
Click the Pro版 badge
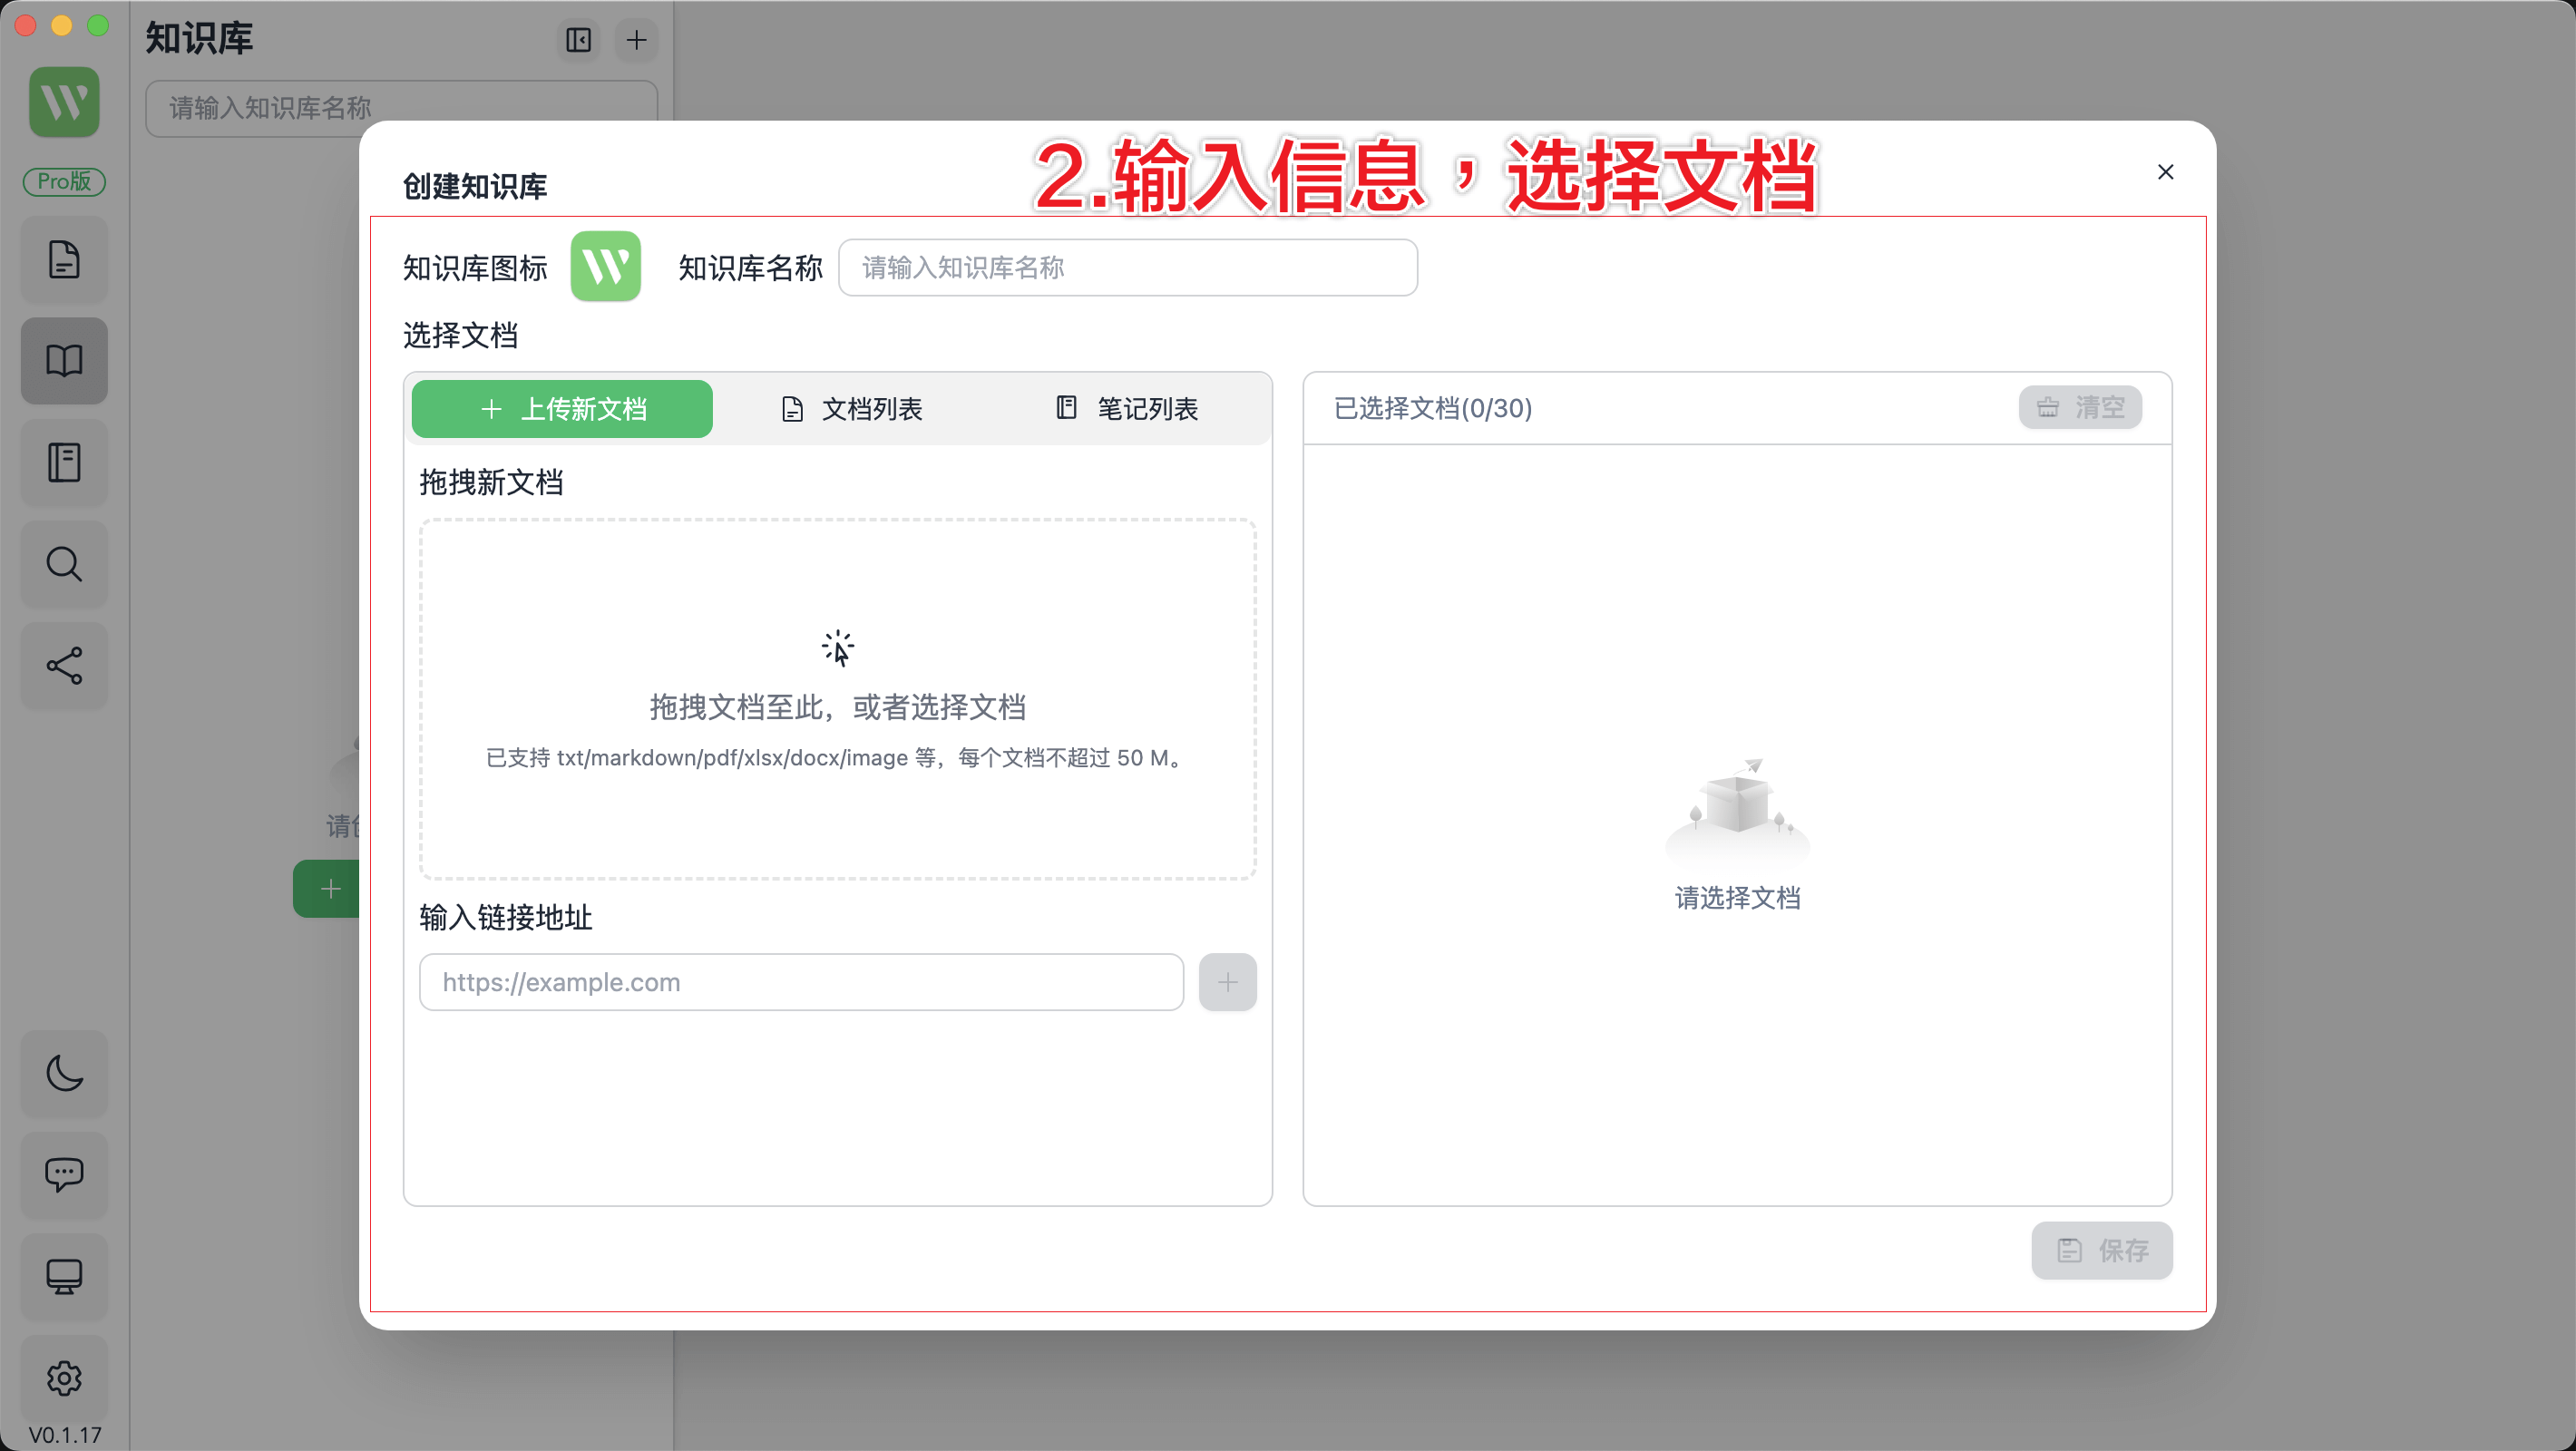[x=64, y=181]
